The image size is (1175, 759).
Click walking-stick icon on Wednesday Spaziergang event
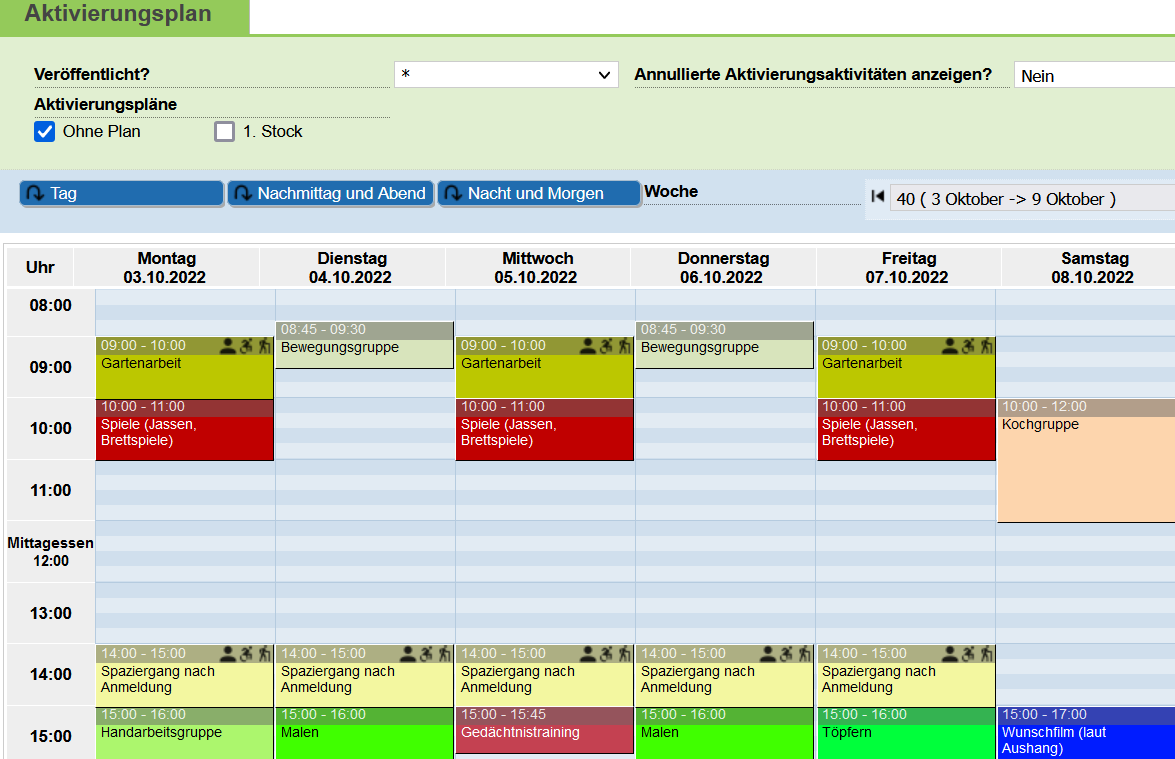point(625,654)
